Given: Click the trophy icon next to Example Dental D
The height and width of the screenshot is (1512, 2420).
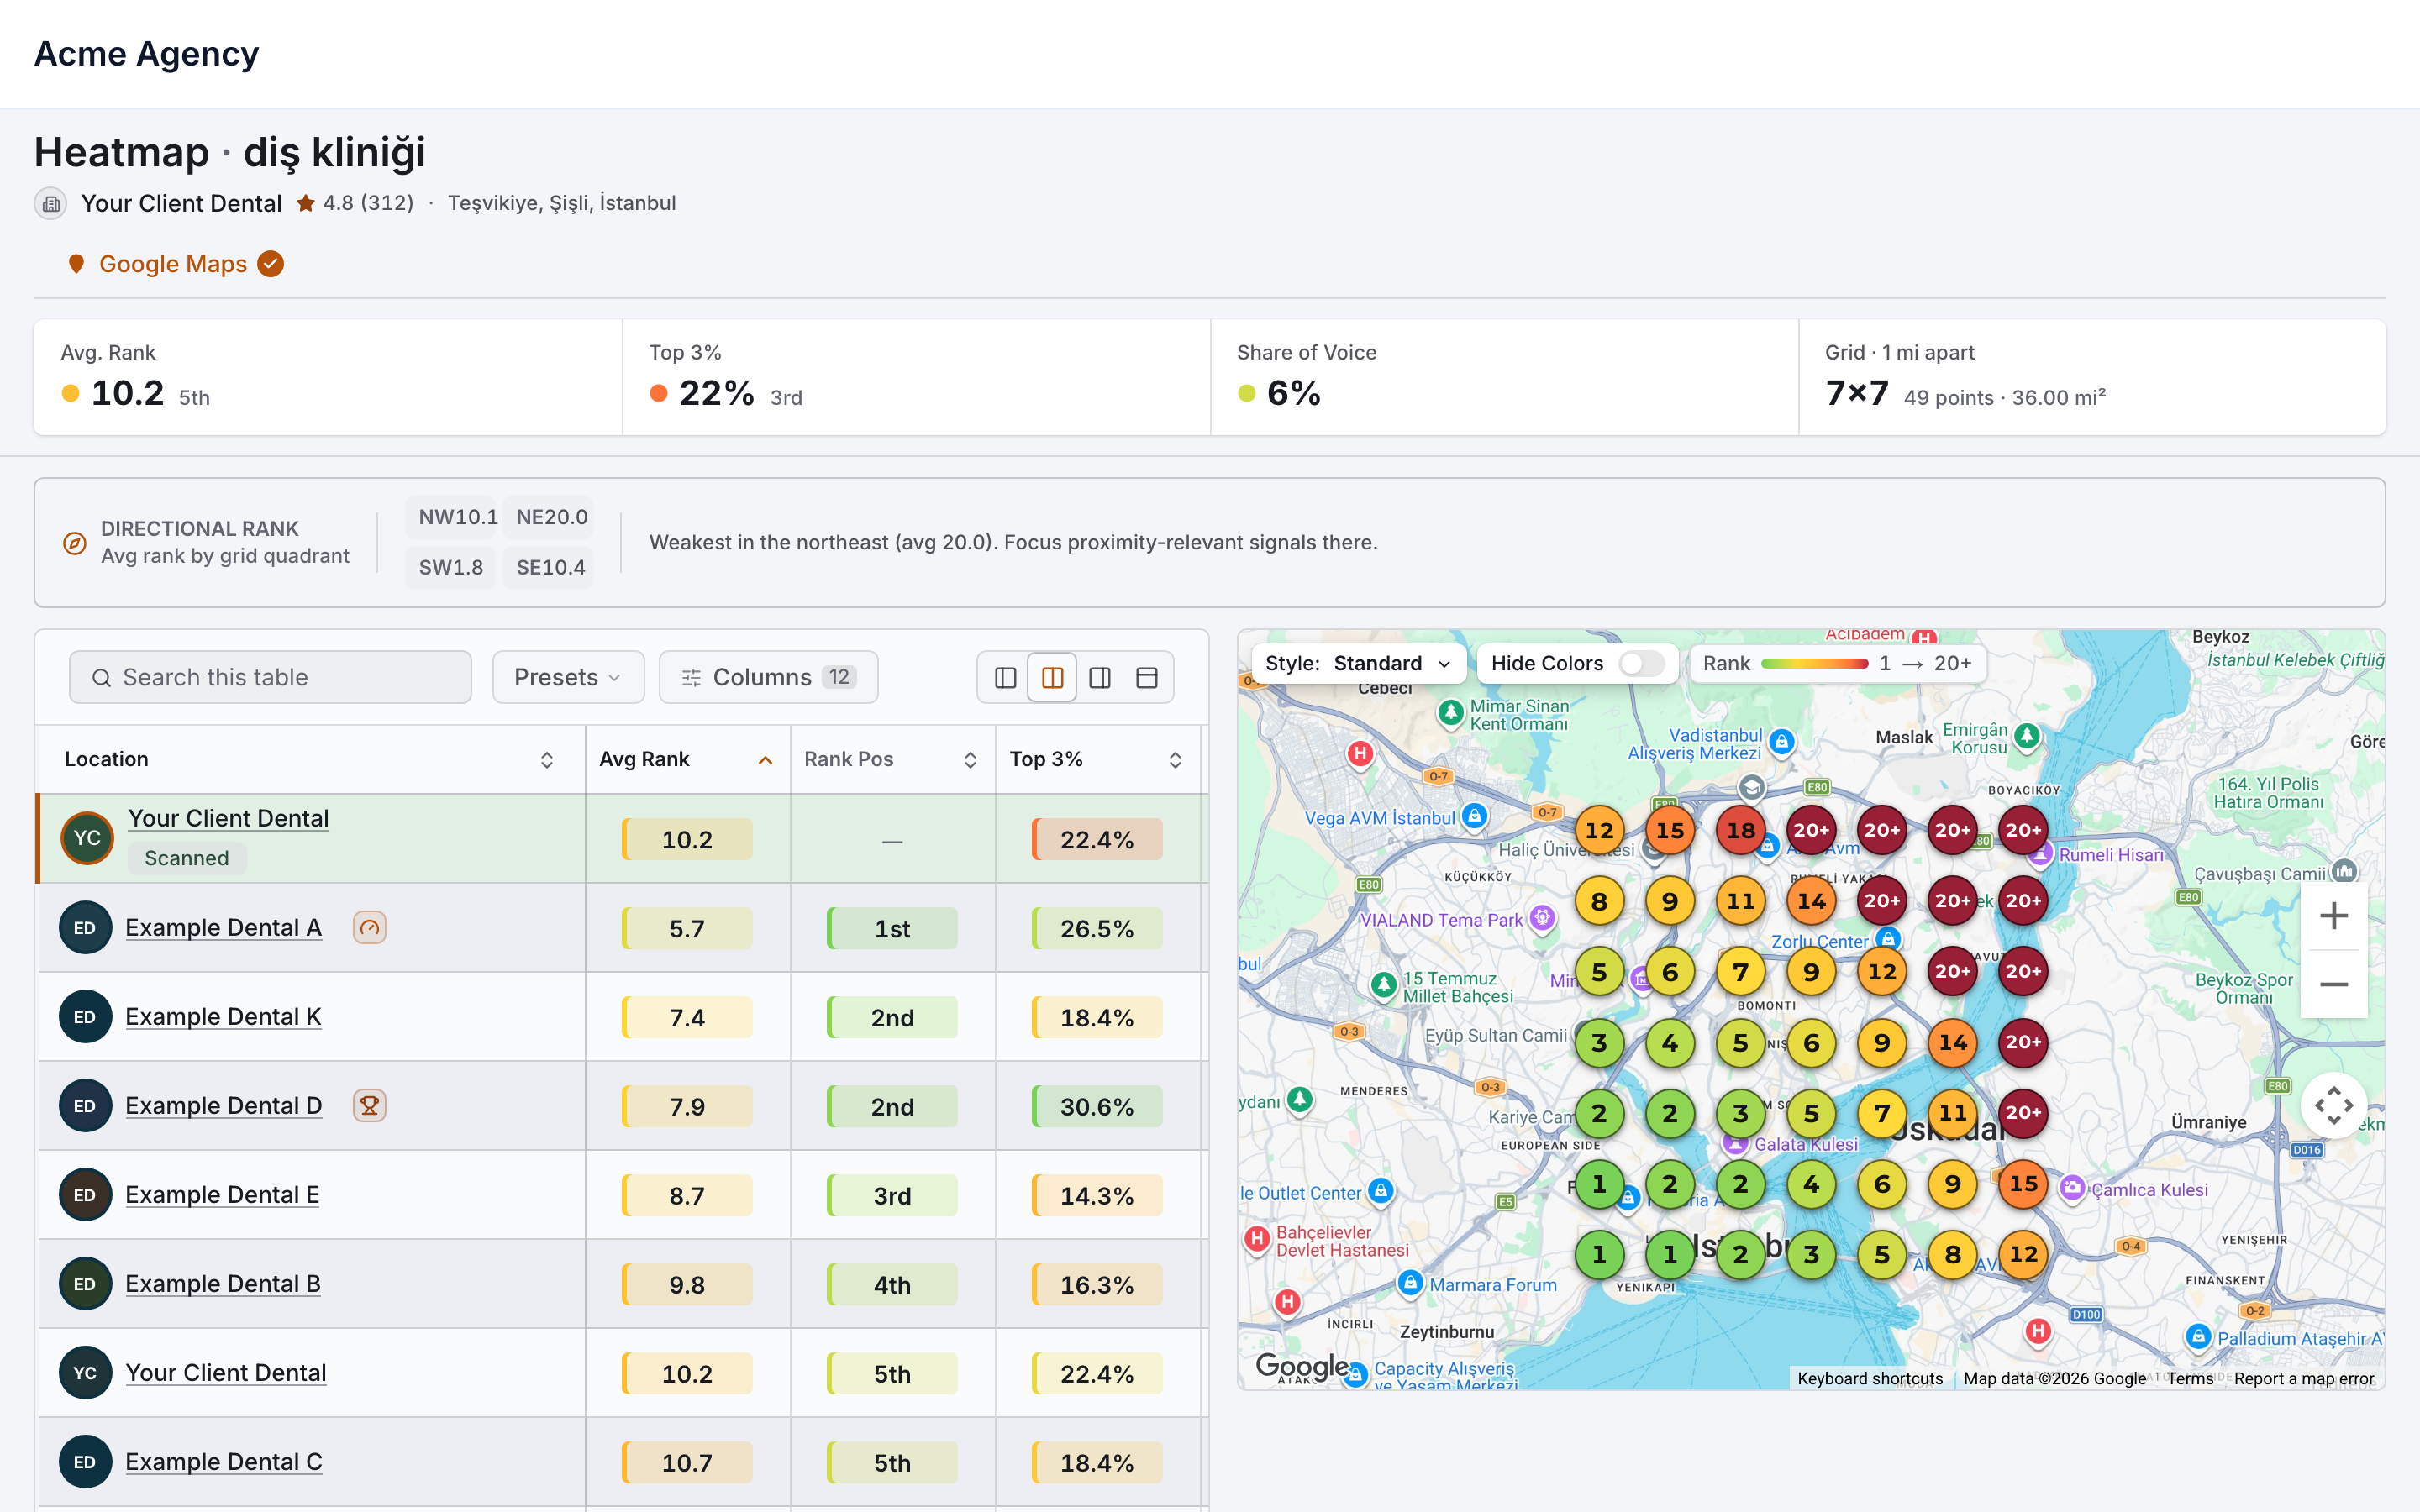Looking at the screenshot, I should coord(369,1106).
